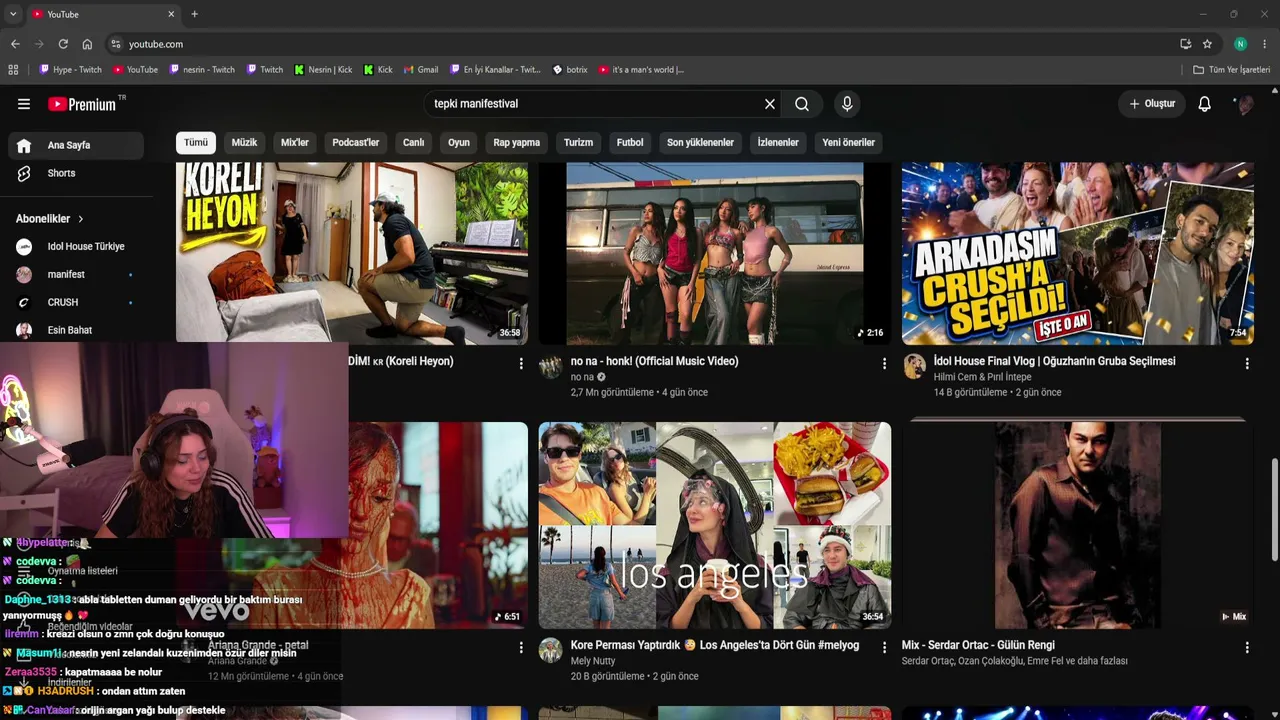Image resolution: width=1280 pixels, height=720 pixels.
Task: Bookmark this page with the star icon
Action: point(1207,44)
